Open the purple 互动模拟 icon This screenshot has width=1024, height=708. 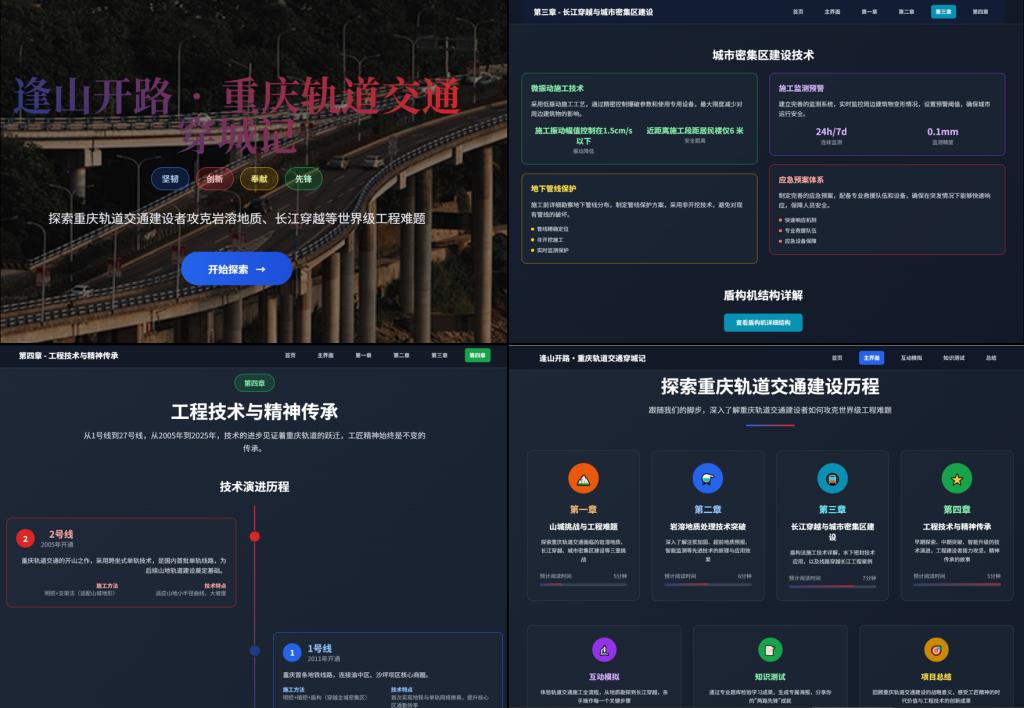pyautogui.click(x=603, y=650)
